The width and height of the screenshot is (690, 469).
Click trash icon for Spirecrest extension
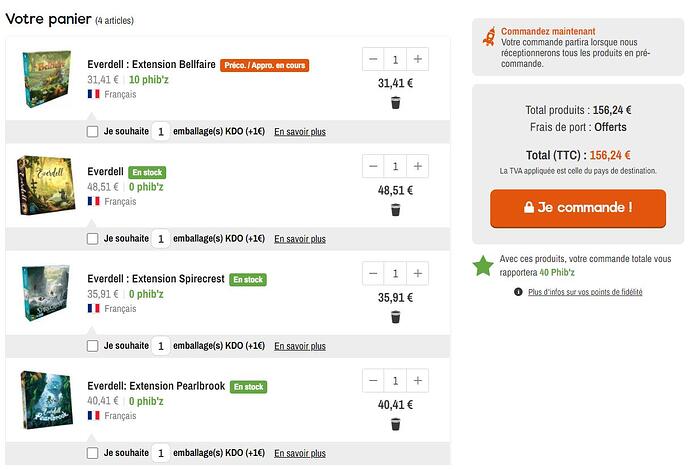[x=395, y=317]
